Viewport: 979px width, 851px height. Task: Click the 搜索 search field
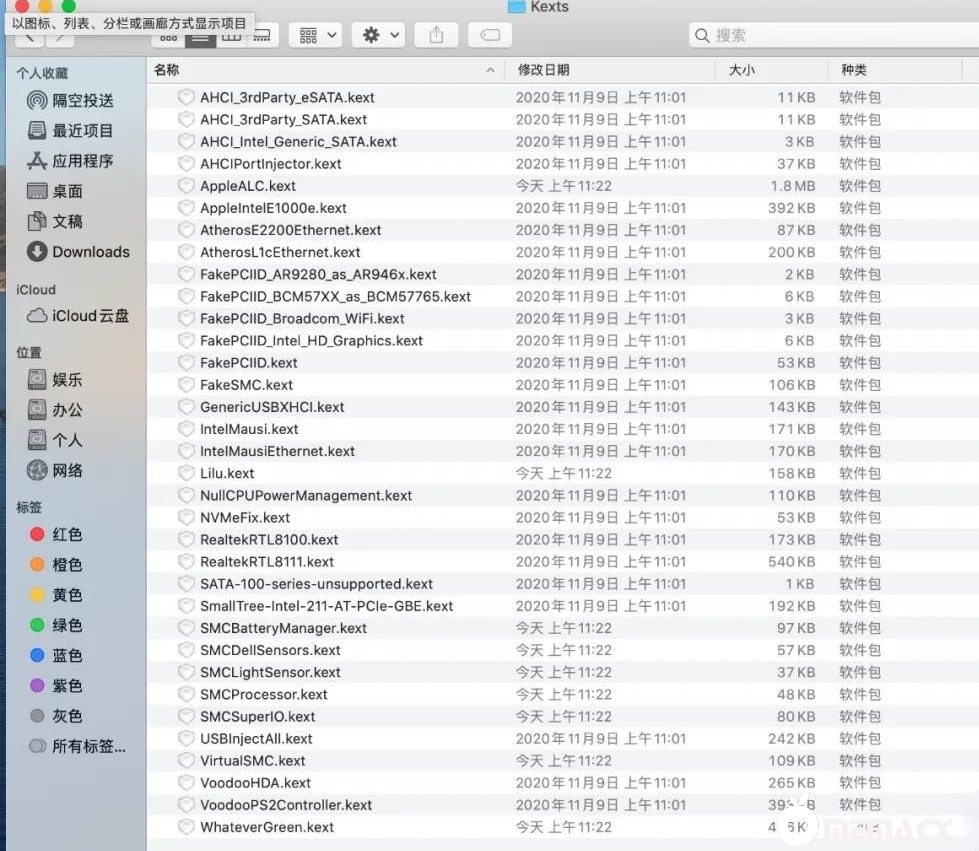pos(830,35)
